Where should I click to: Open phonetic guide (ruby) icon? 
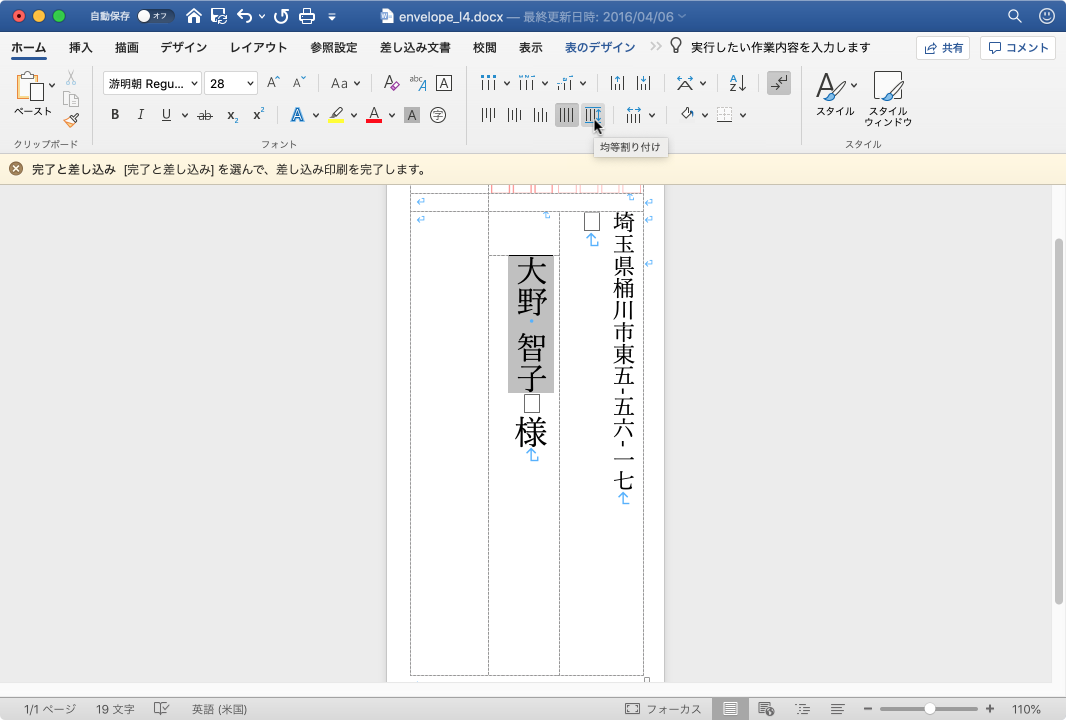pos(417,83)
